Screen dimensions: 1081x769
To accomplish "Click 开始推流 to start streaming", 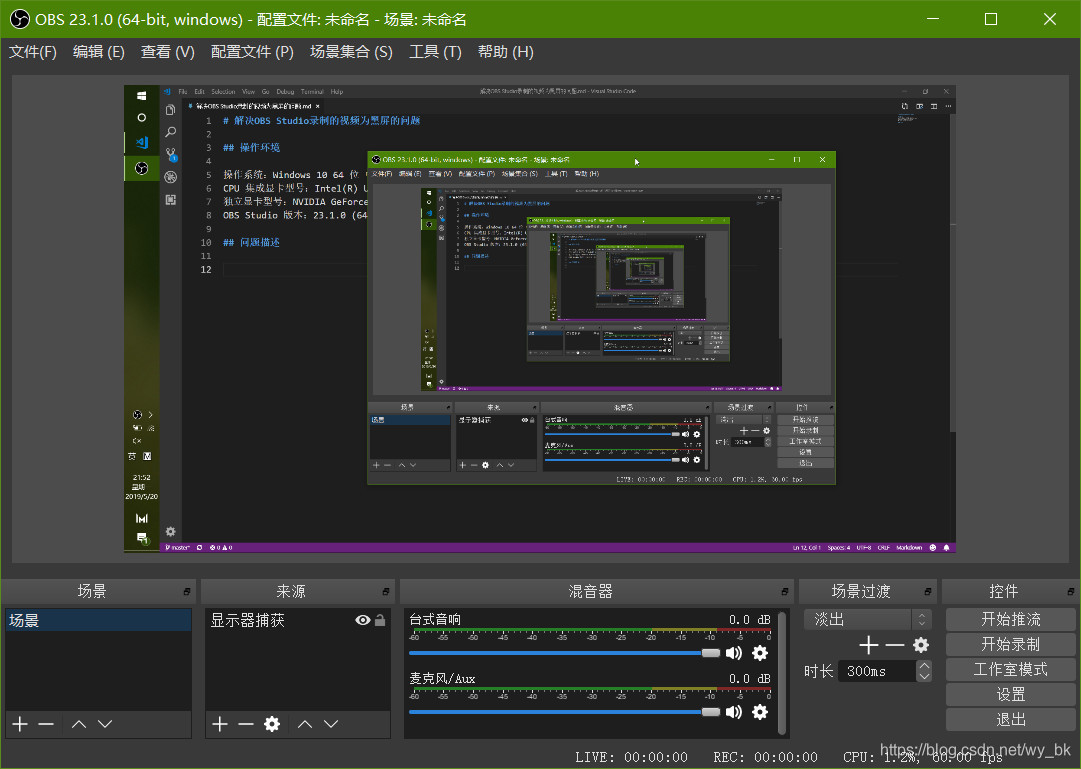I will click(1011, 619).
